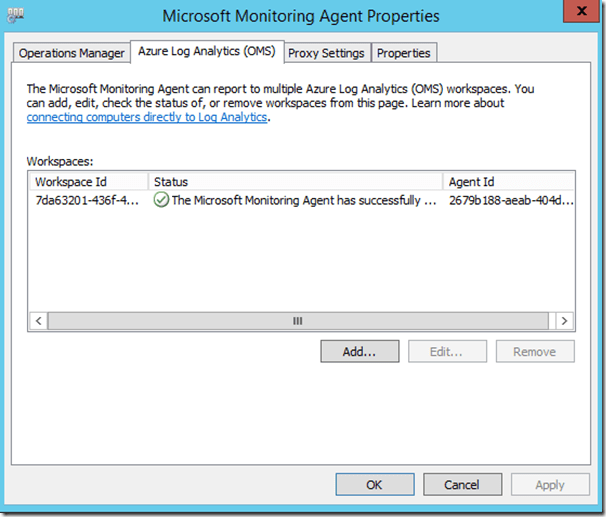Open the Proxy Settings tab
This screenshot has height=517, width=606.
326,53
